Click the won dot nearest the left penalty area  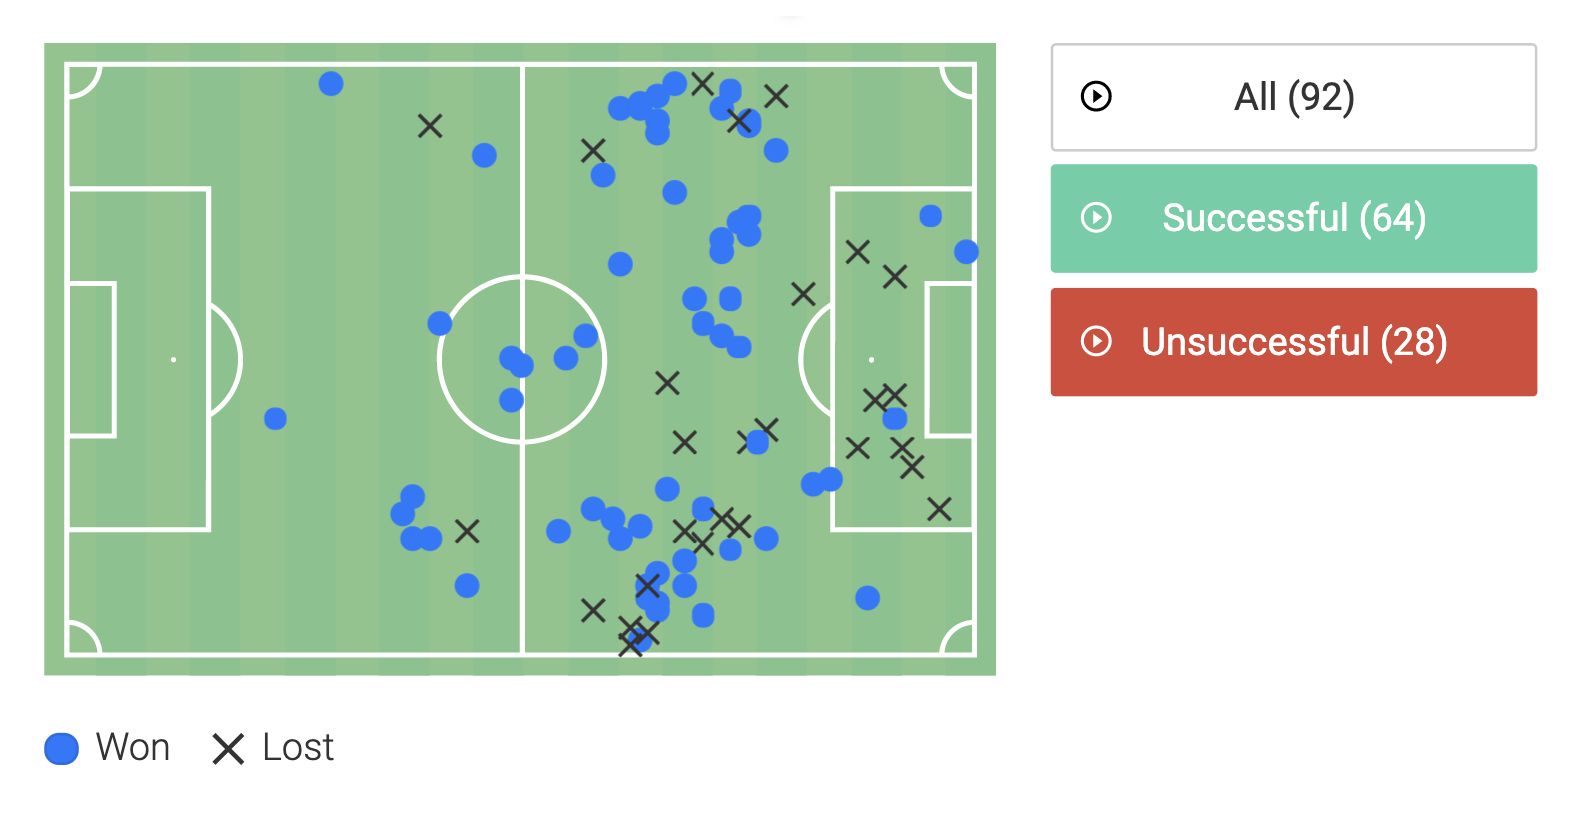[x=275, y=418]
